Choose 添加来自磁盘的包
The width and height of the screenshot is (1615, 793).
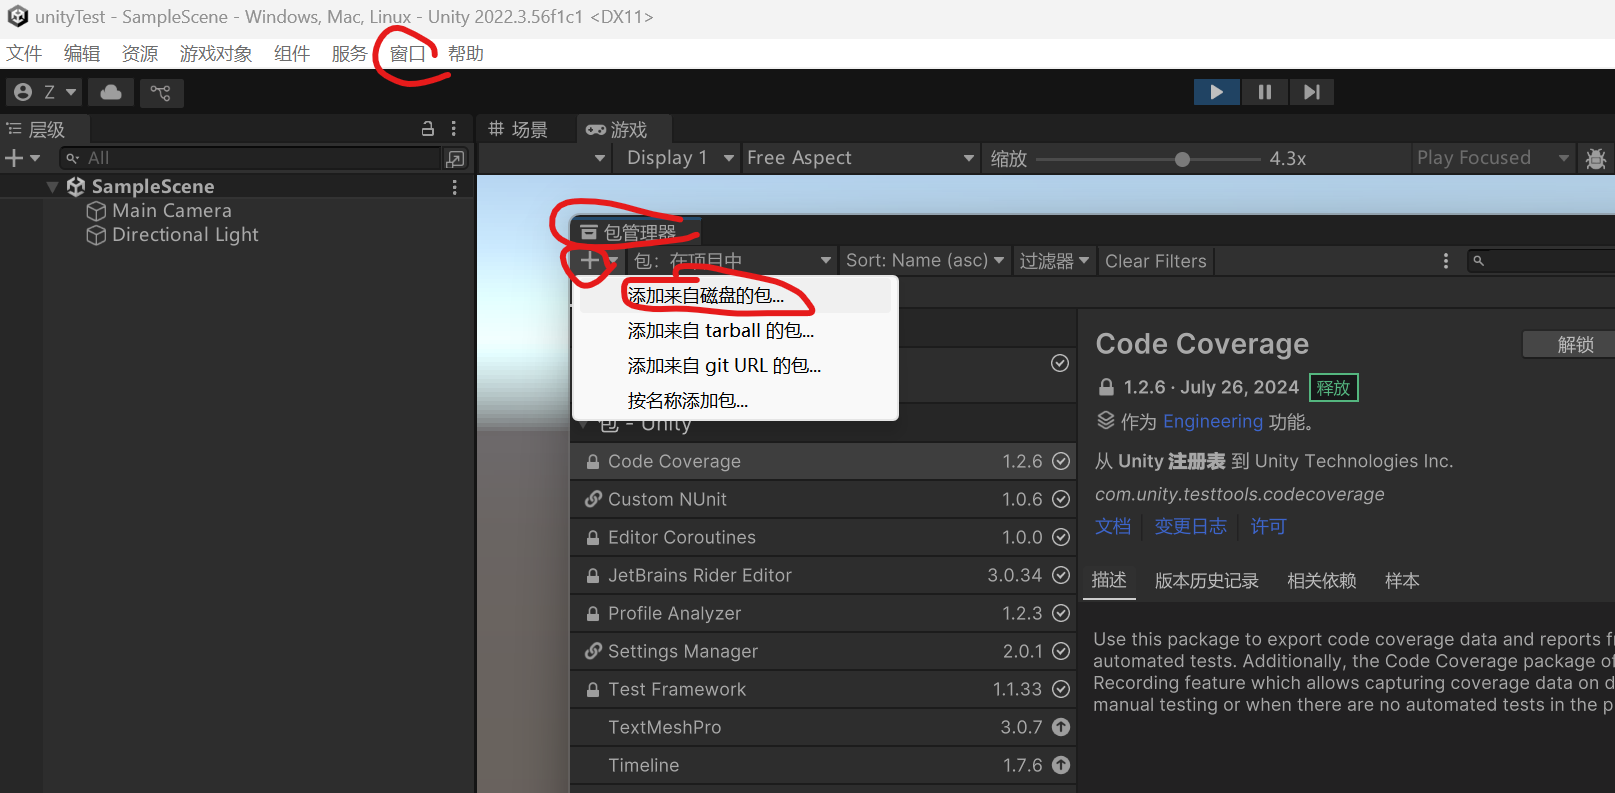(735, 296)
